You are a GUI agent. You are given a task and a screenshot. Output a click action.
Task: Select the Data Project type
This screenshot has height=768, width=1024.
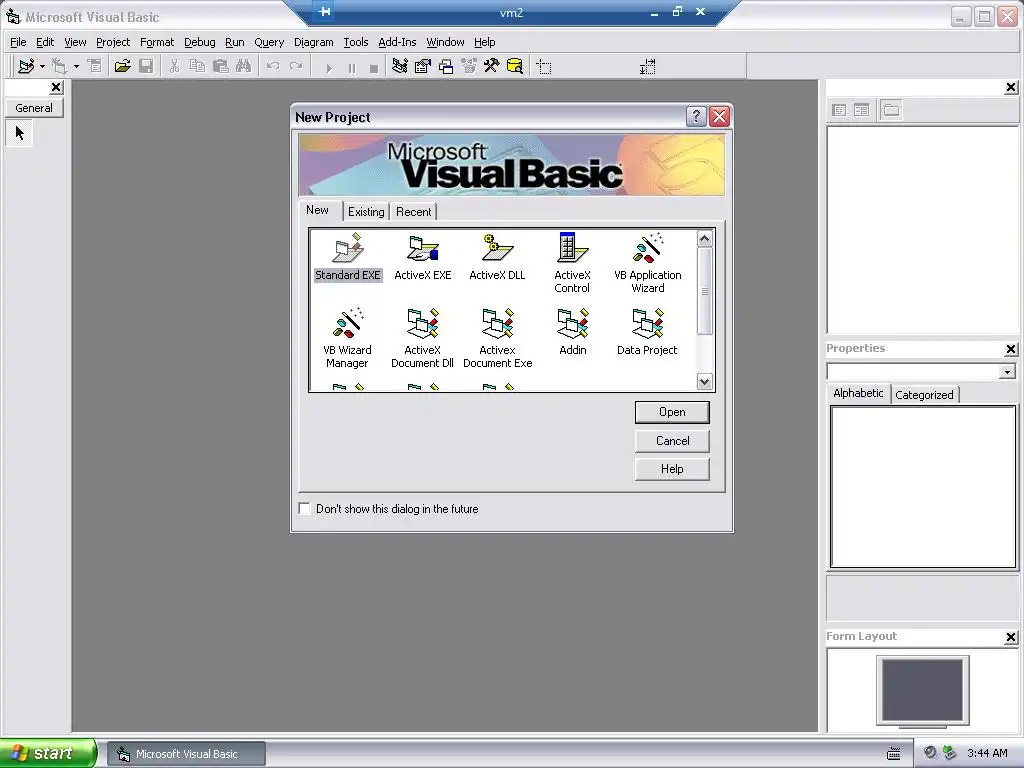click(647, 332)
